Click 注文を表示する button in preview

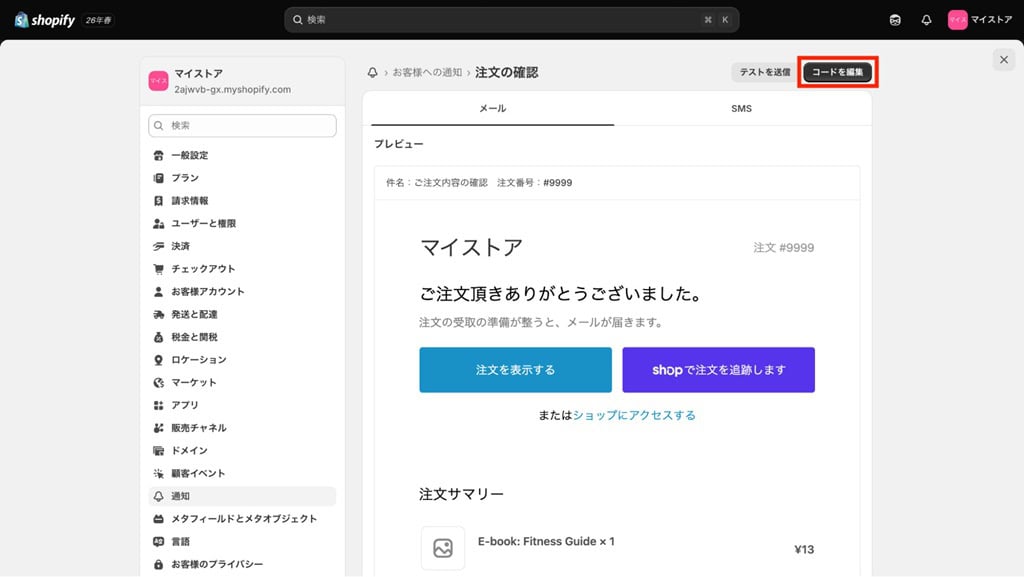[515, 369]
